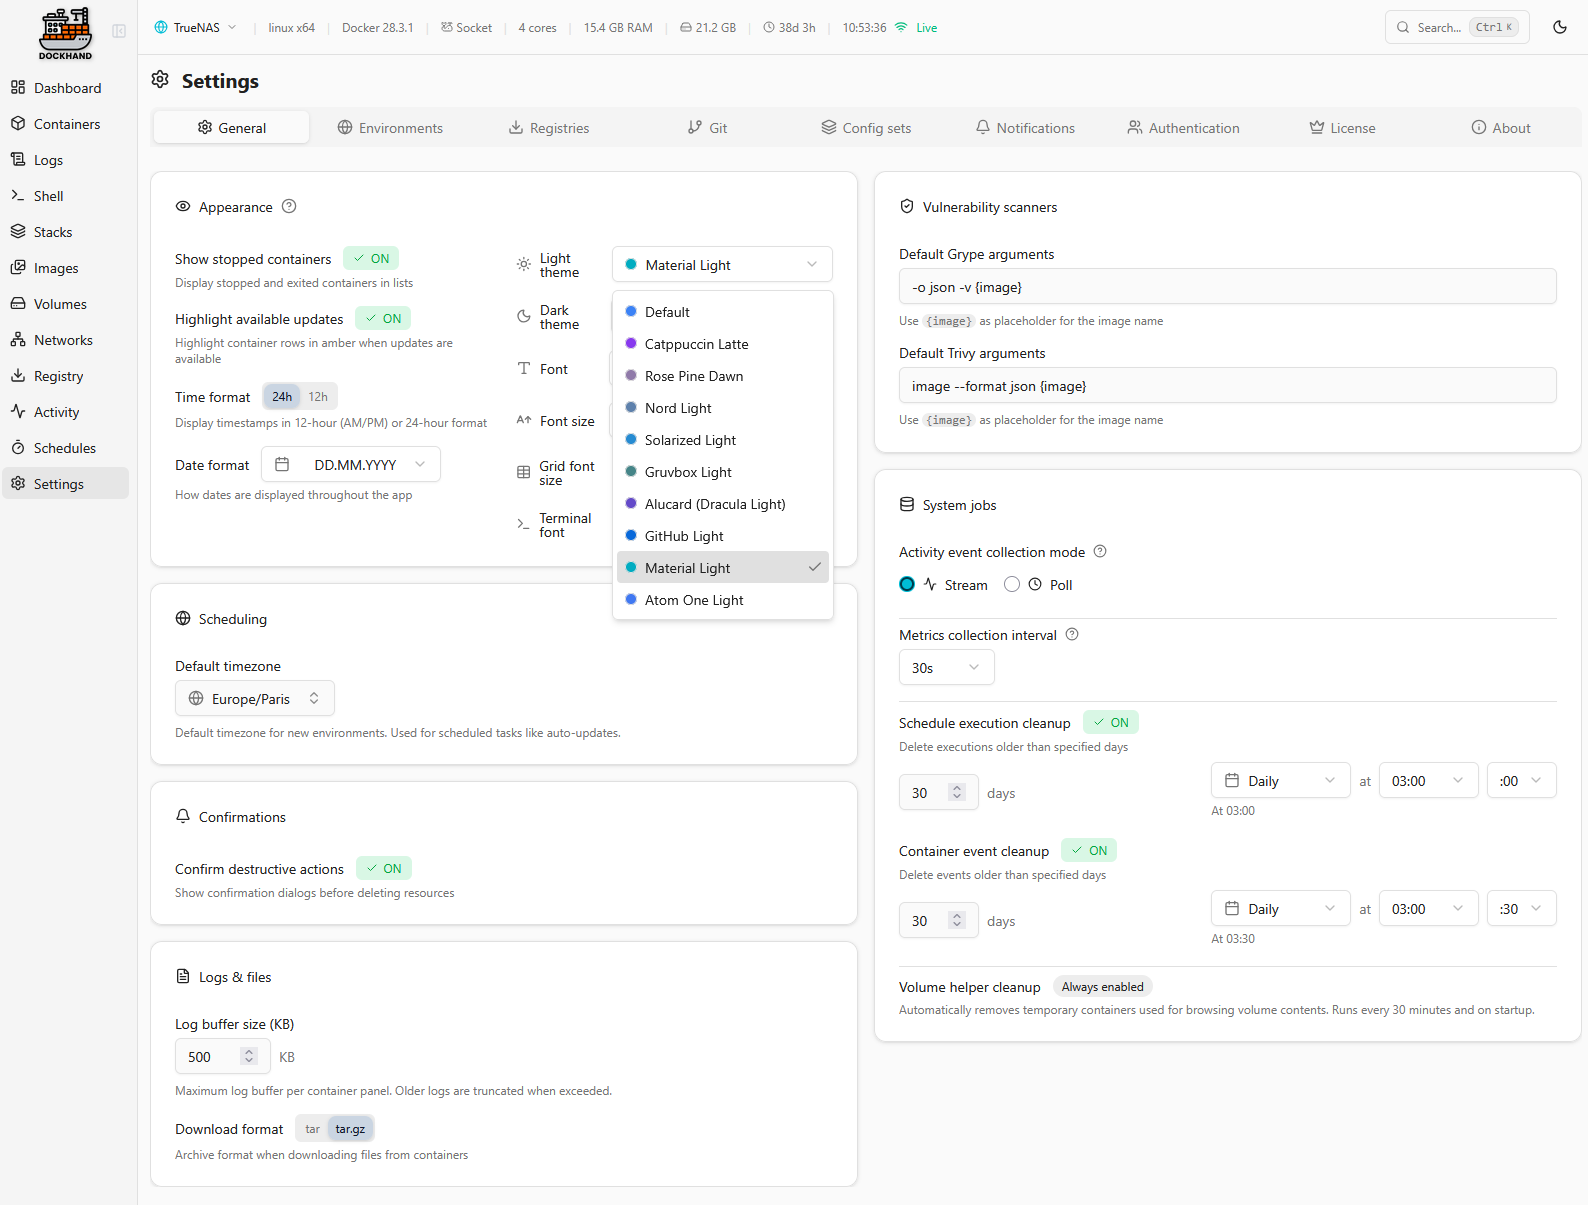The height and width of the screenshot is (1205, 1588).
Task: Select the Poll radio button
Action: (x=1012, y=584)
